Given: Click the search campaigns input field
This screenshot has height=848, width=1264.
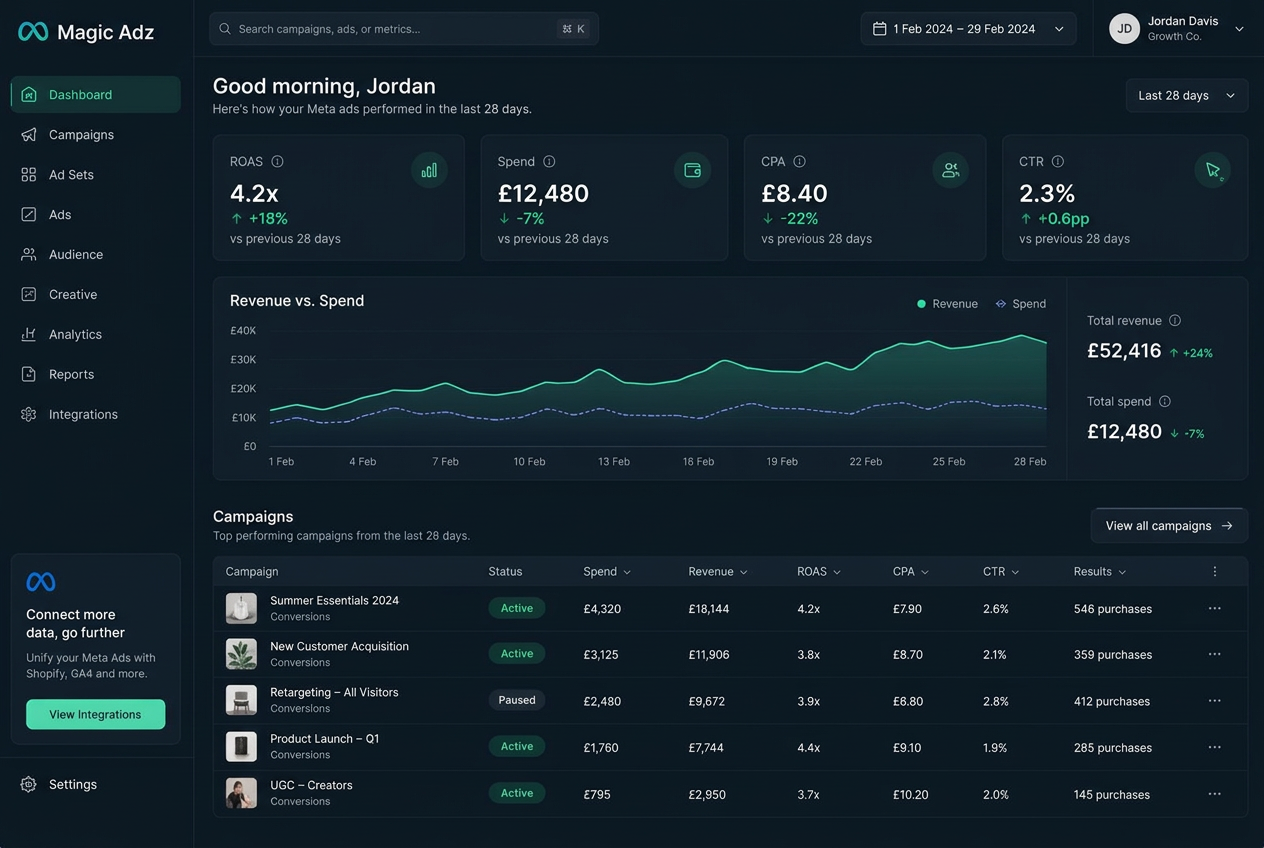Looking at the screenshot, I should point(404,29).
